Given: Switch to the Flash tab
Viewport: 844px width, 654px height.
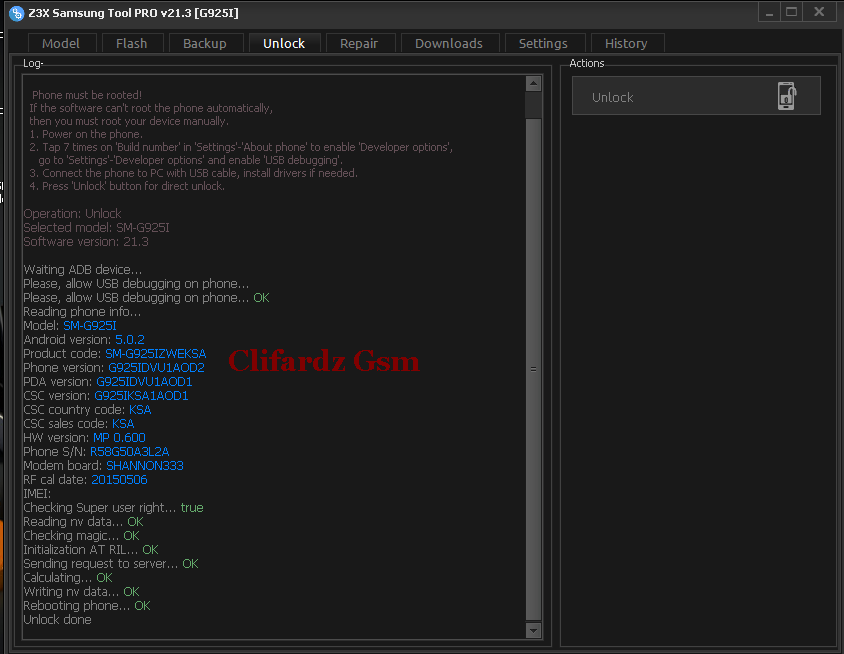Looking at the screenshot, I should tap(131, 43).
